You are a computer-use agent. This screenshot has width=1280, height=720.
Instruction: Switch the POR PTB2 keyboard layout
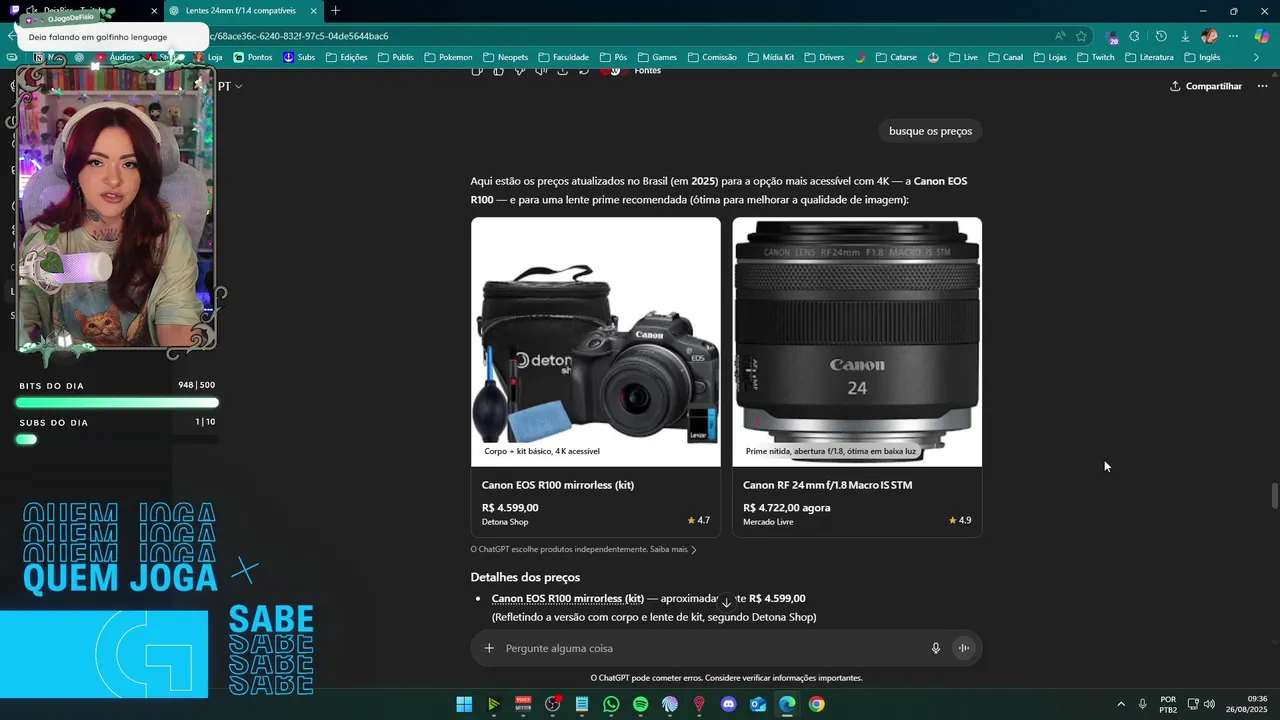coord(1168,704)
